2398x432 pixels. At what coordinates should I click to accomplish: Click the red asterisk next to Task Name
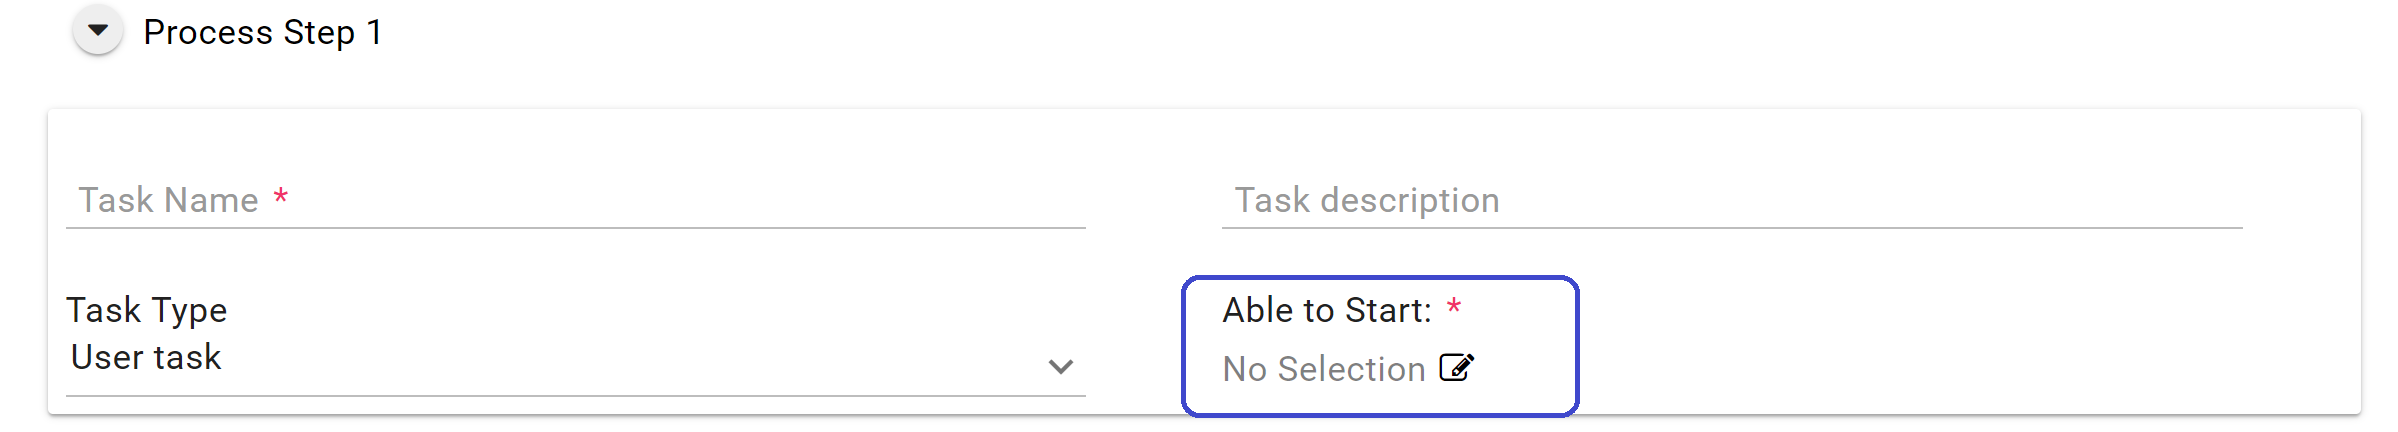281,198
